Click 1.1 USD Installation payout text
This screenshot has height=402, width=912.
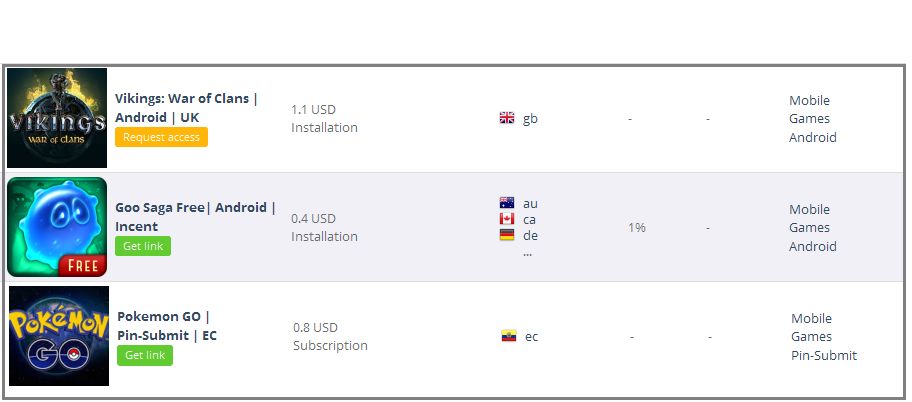click(x=325, y=118)
